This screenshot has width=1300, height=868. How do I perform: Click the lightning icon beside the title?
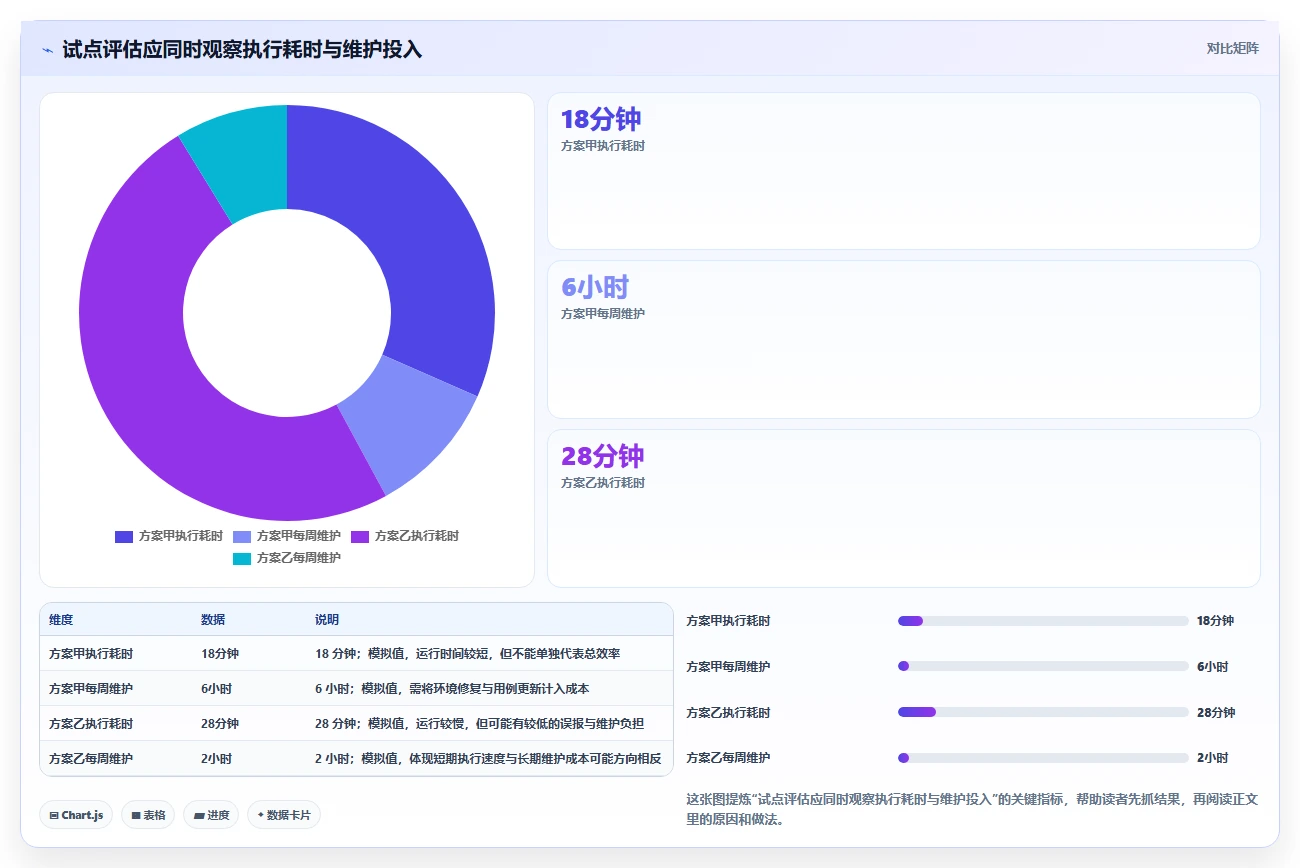coord(47,49)
